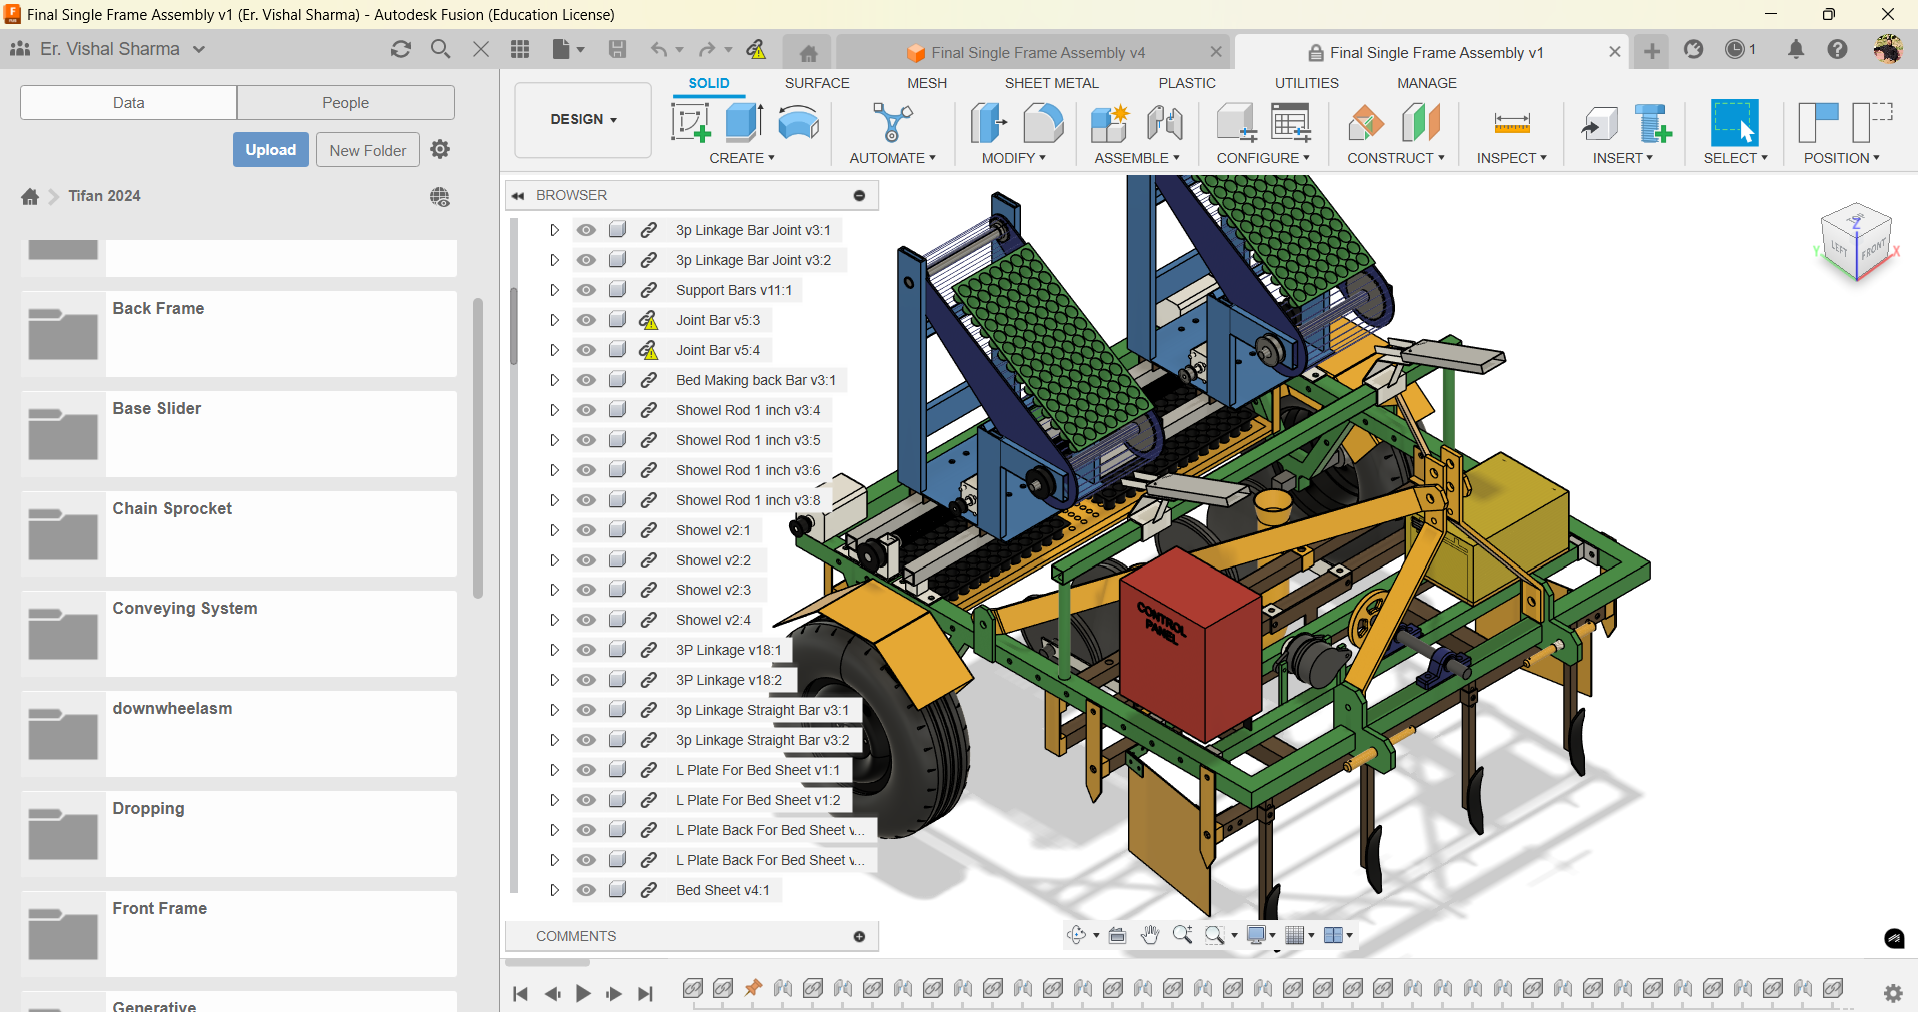1918x1012 pixels.
Task: Select the Data panel button
Action: click(x=129, y=102)
